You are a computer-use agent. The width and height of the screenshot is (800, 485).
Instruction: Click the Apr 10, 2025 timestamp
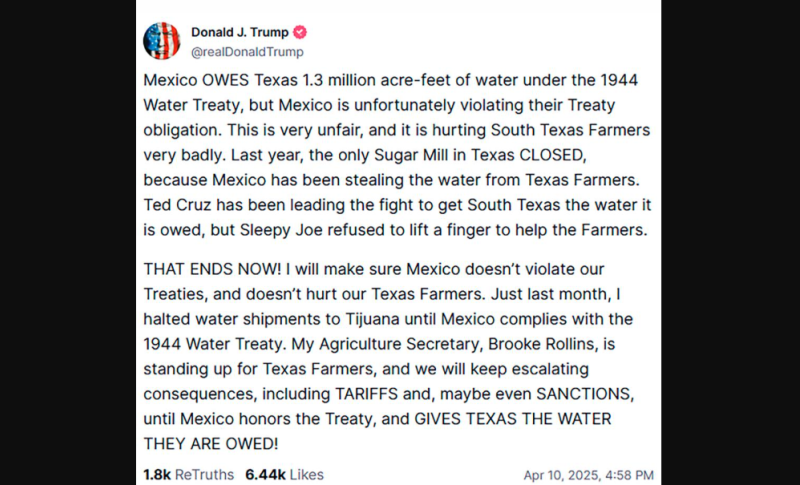(x=588, y=475)
